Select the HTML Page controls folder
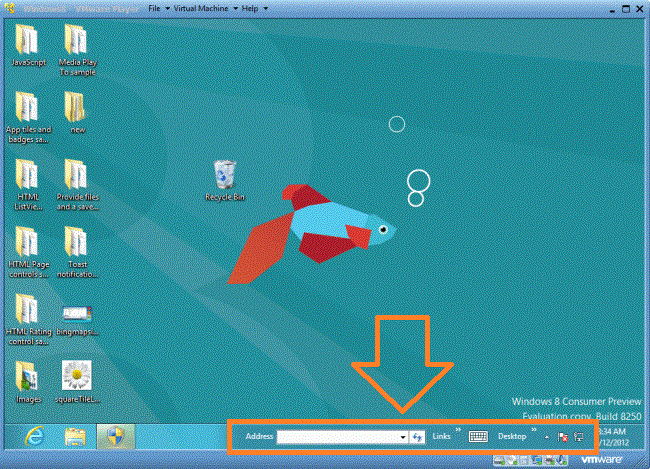The width and height of the screenshot is (650, 469). pyautogui.click(x=28, y=252)
